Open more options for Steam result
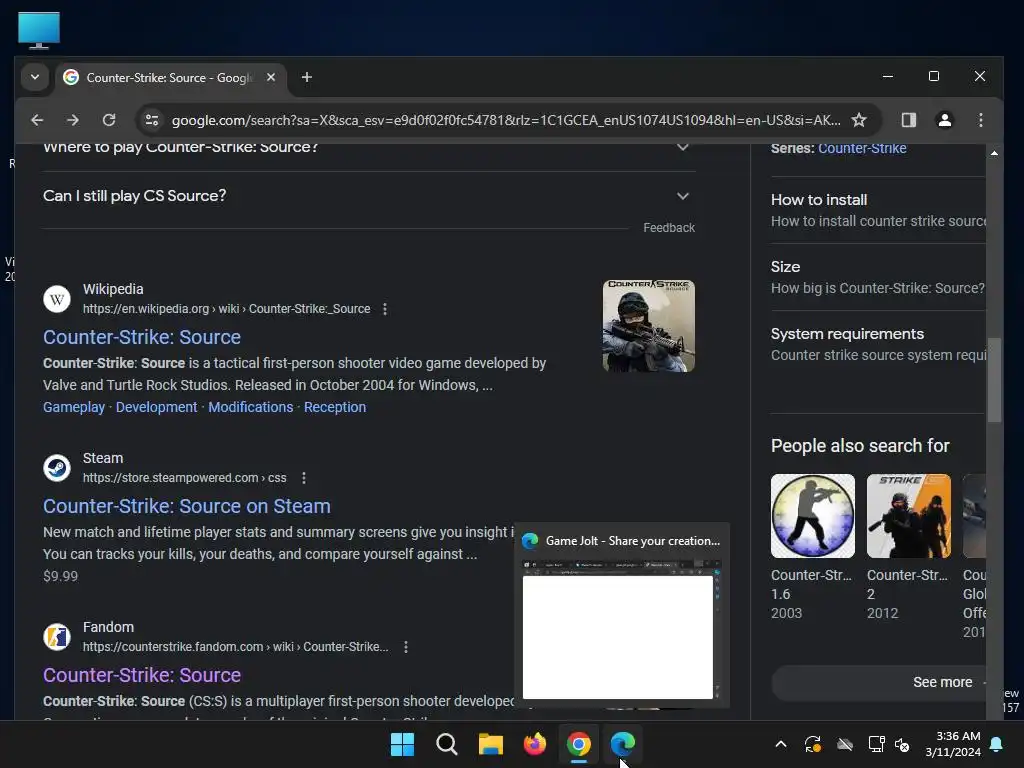This screenshot has width=1024, height=768. 304,478
